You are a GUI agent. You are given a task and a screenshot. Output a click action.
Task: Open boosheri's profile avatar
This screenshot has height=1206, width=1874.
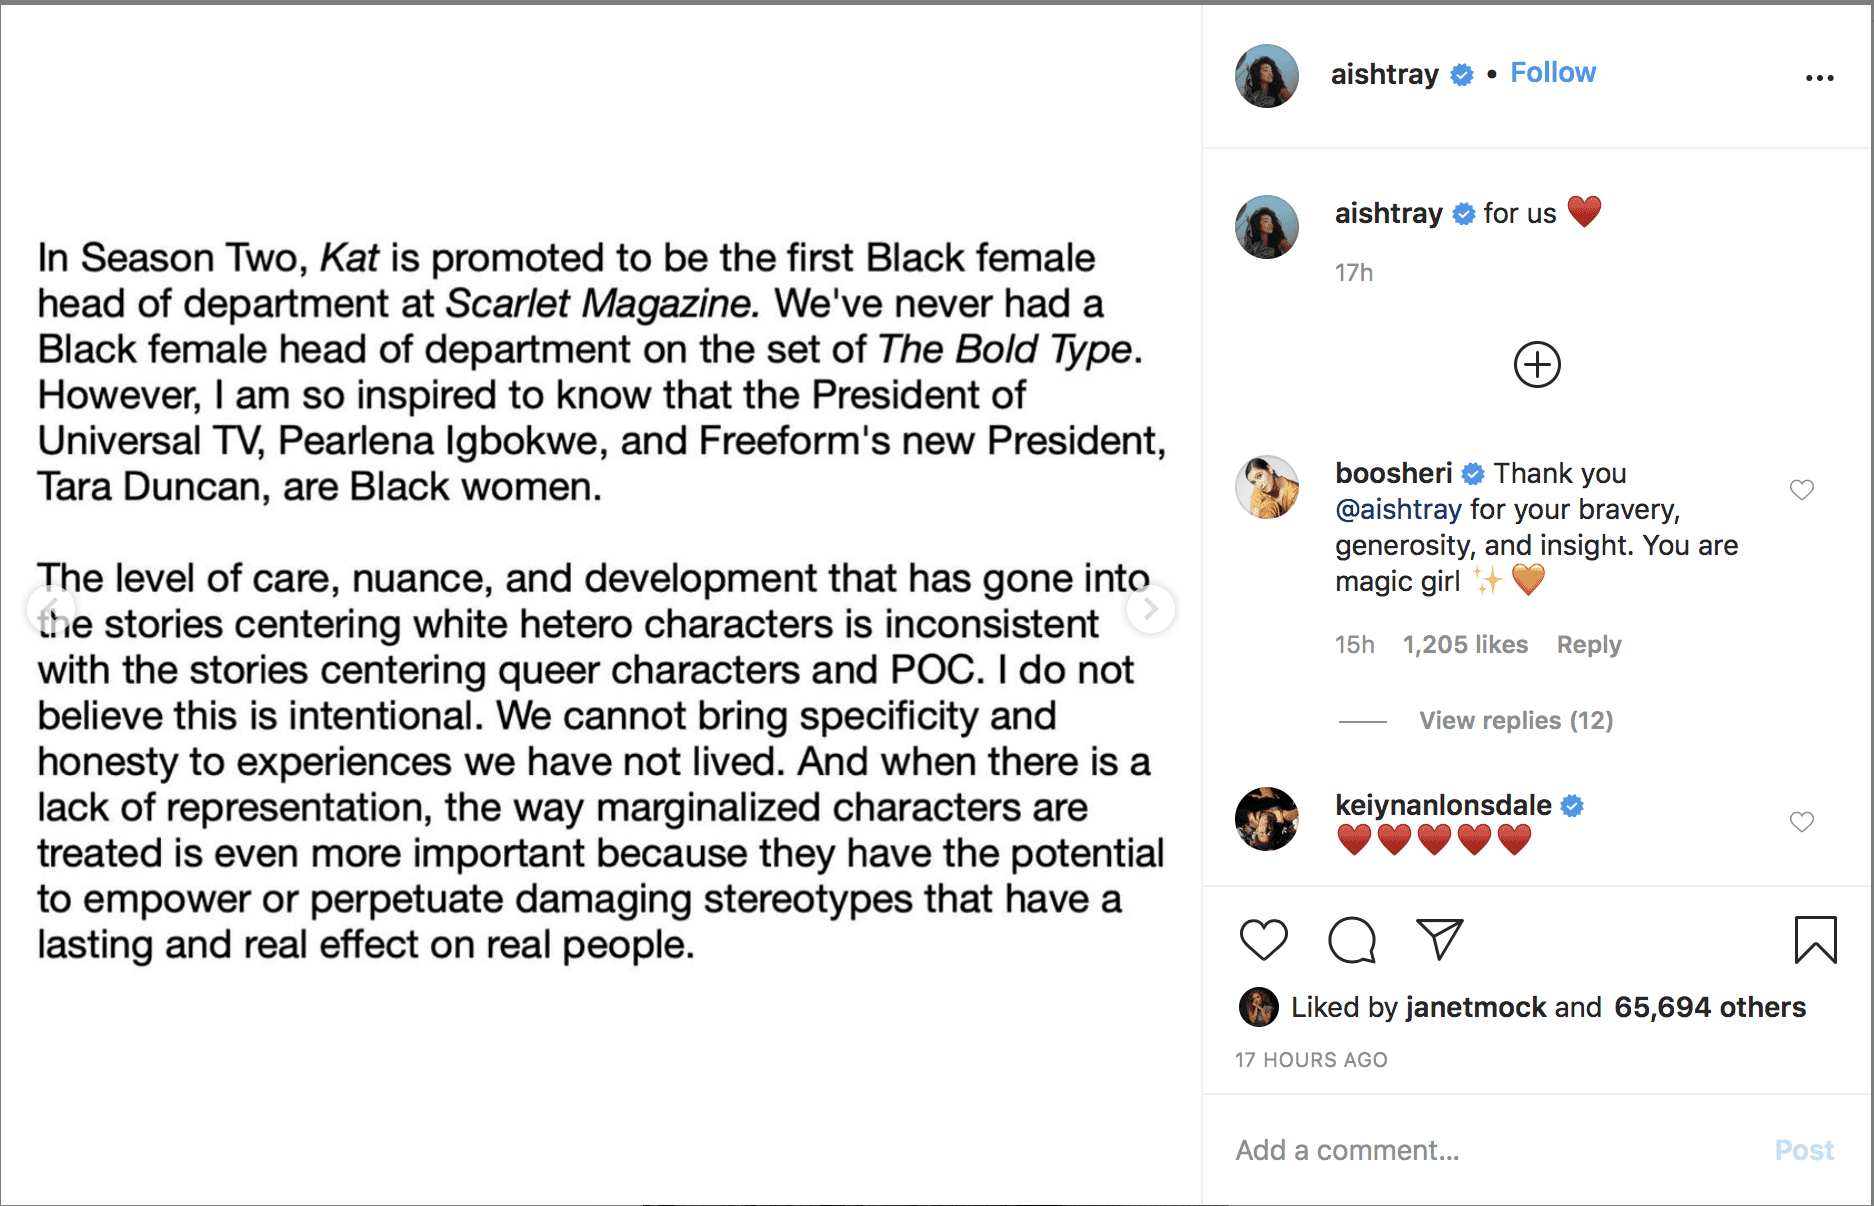[x=1267, y=487]
